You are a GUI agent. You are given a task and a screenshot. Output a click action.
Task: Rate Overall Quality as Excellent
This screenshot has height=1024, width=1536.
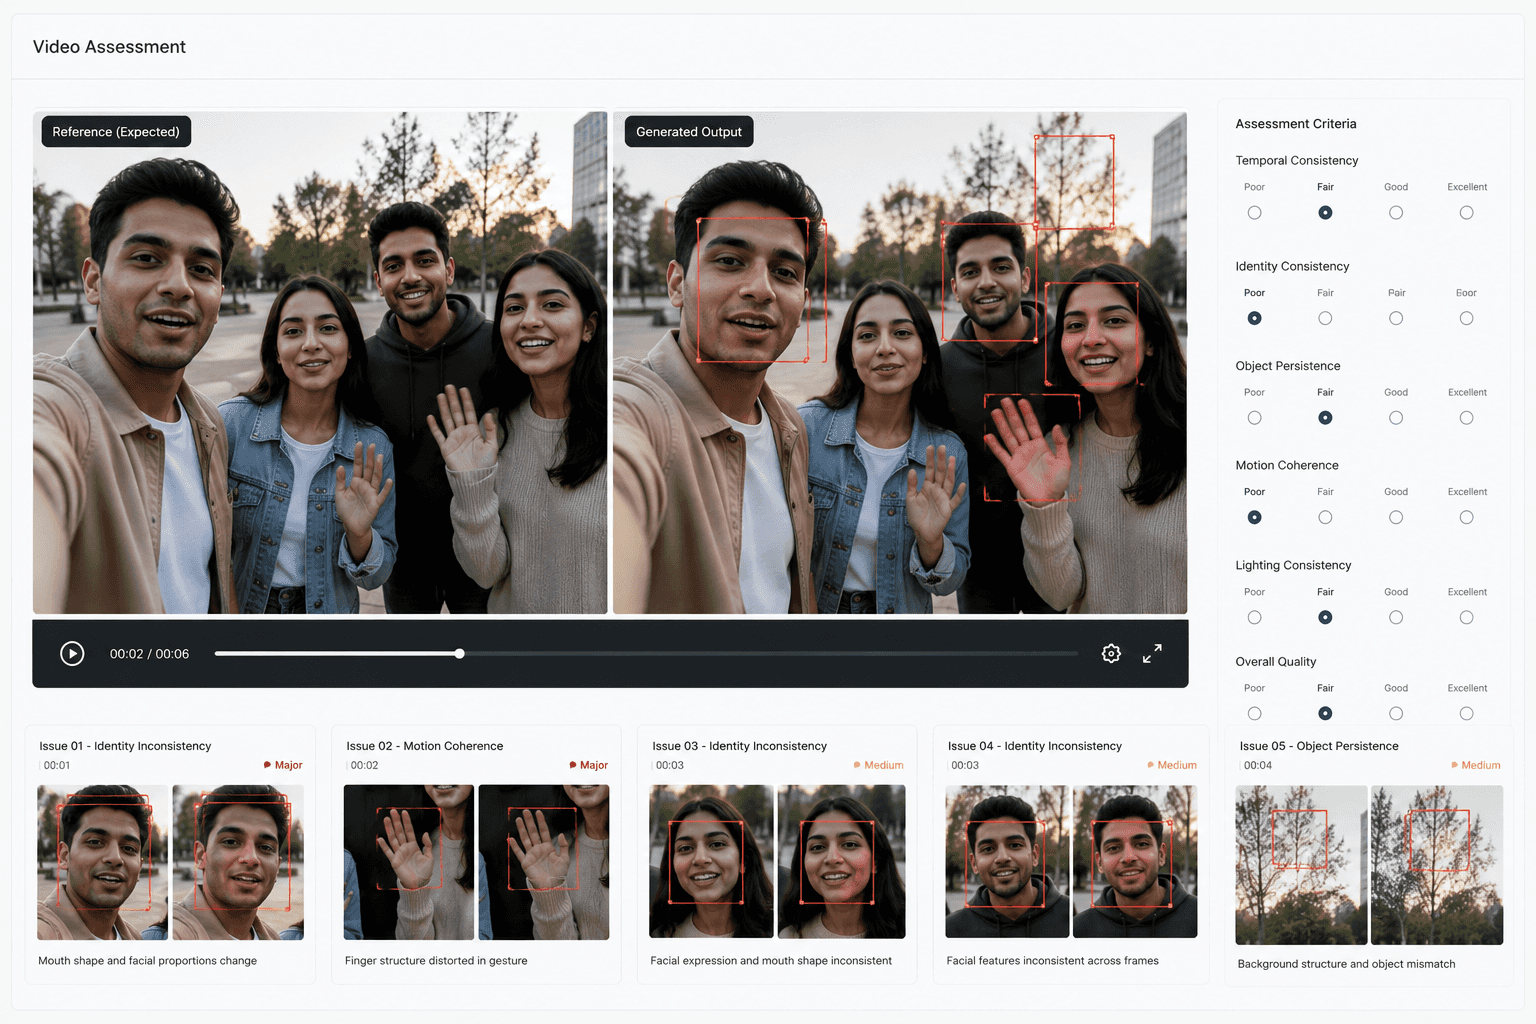click(x=1466, y=713)
